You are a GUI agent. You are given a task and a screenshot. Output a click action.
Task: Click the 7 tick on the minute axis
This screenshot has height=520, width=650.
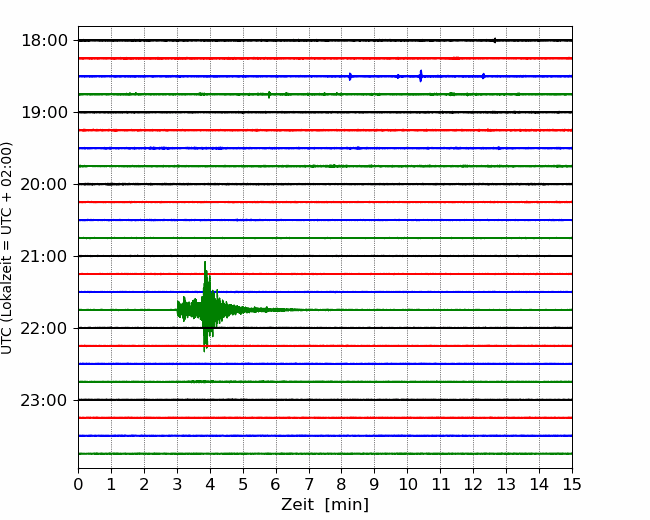point(309,484)
